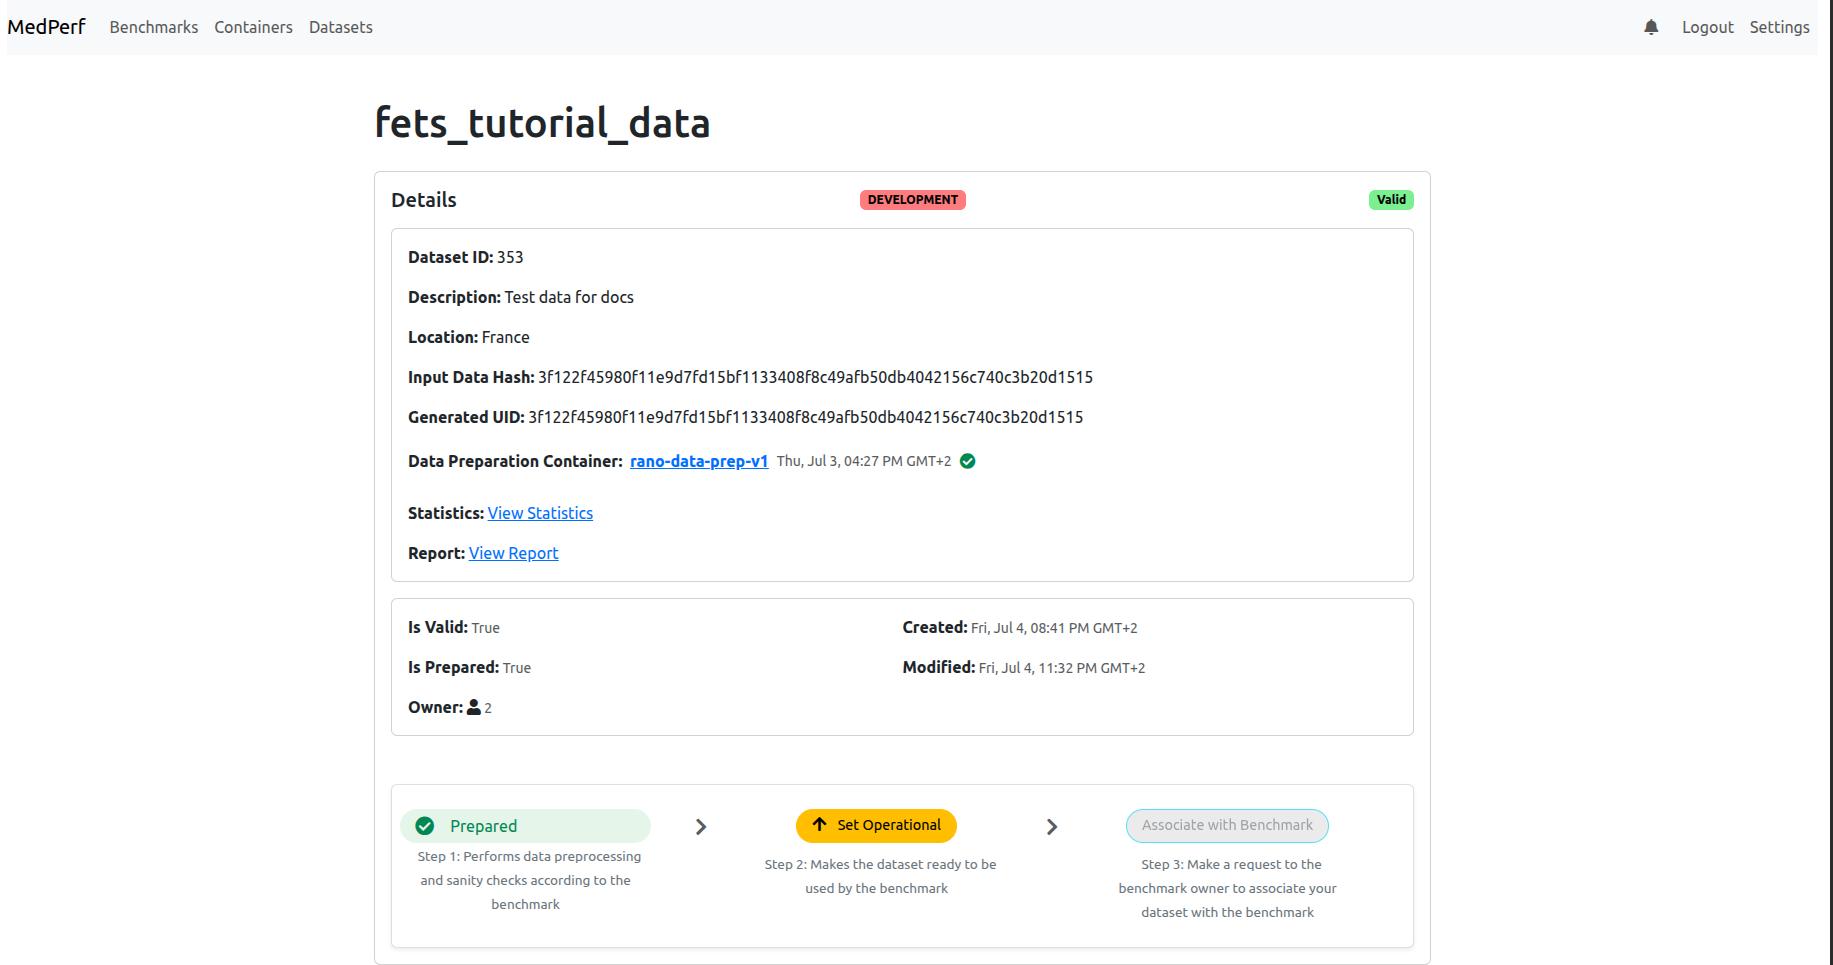Viewport: 1833px width, 965px height.
Task: Click the fets_tutorial_data page title
Action: click(542, 123)
